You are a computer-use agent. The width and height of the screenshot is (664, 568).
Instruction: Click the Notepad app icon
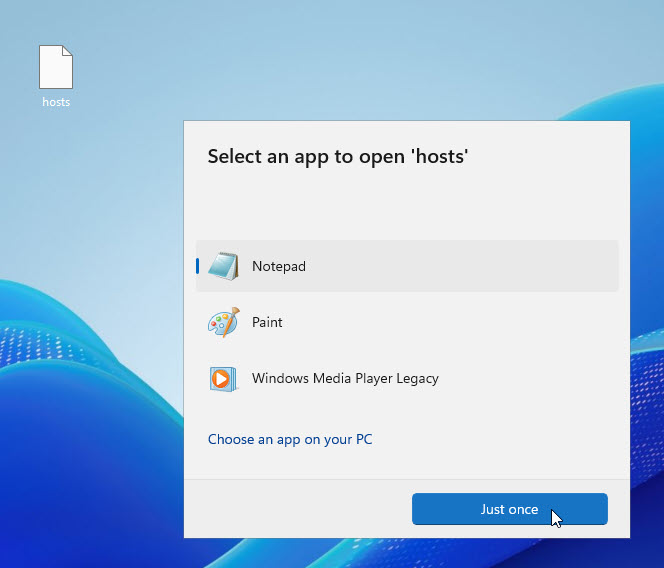point(224,266)
